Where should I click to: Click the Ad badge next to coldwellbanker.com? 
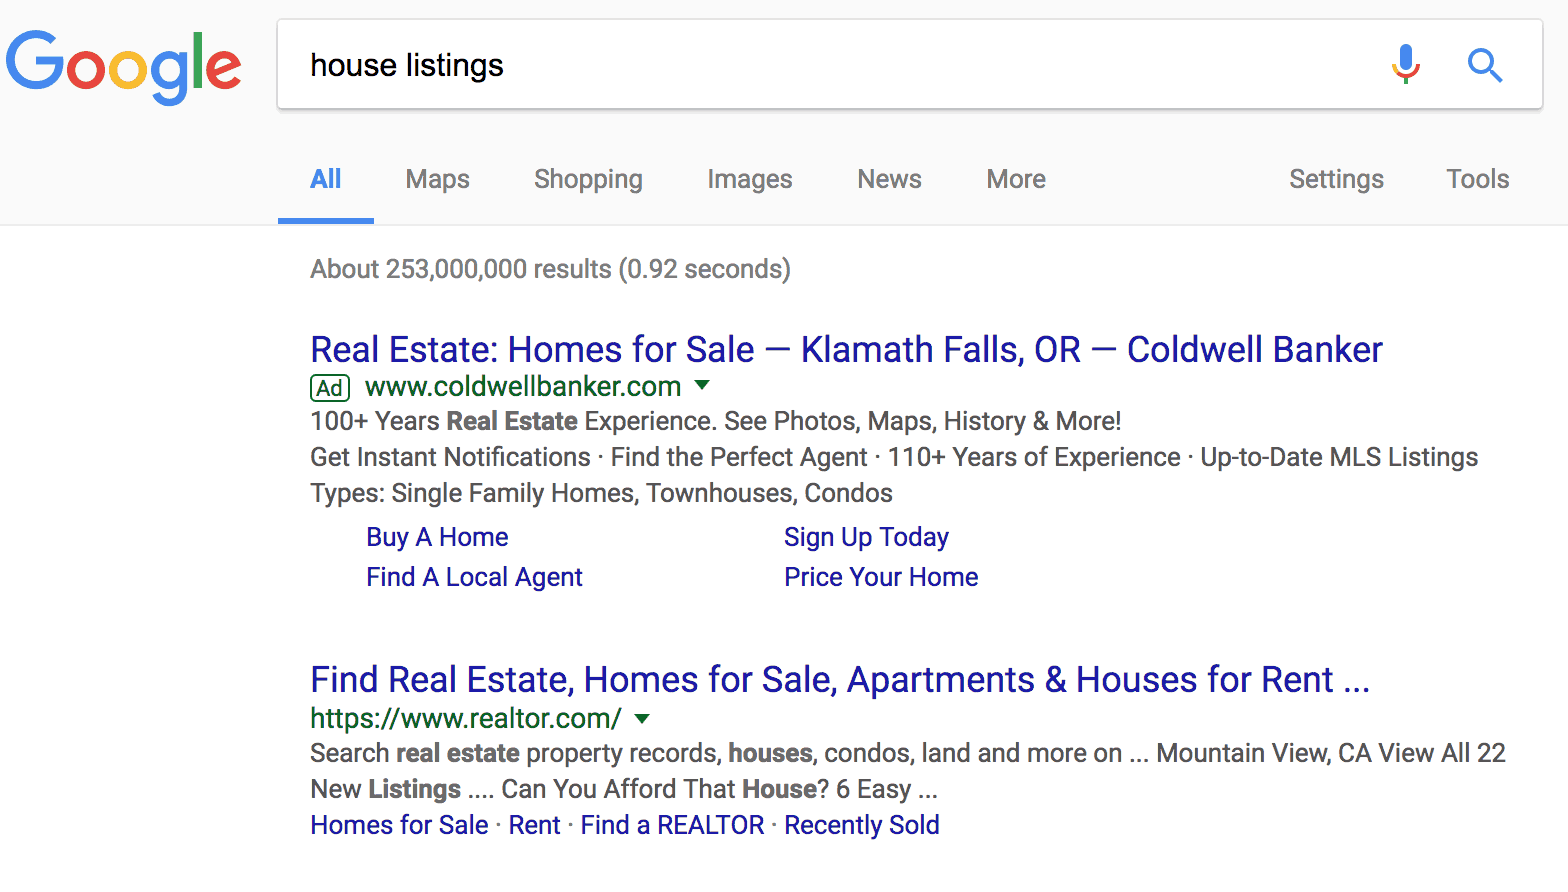tap(330, 387)
